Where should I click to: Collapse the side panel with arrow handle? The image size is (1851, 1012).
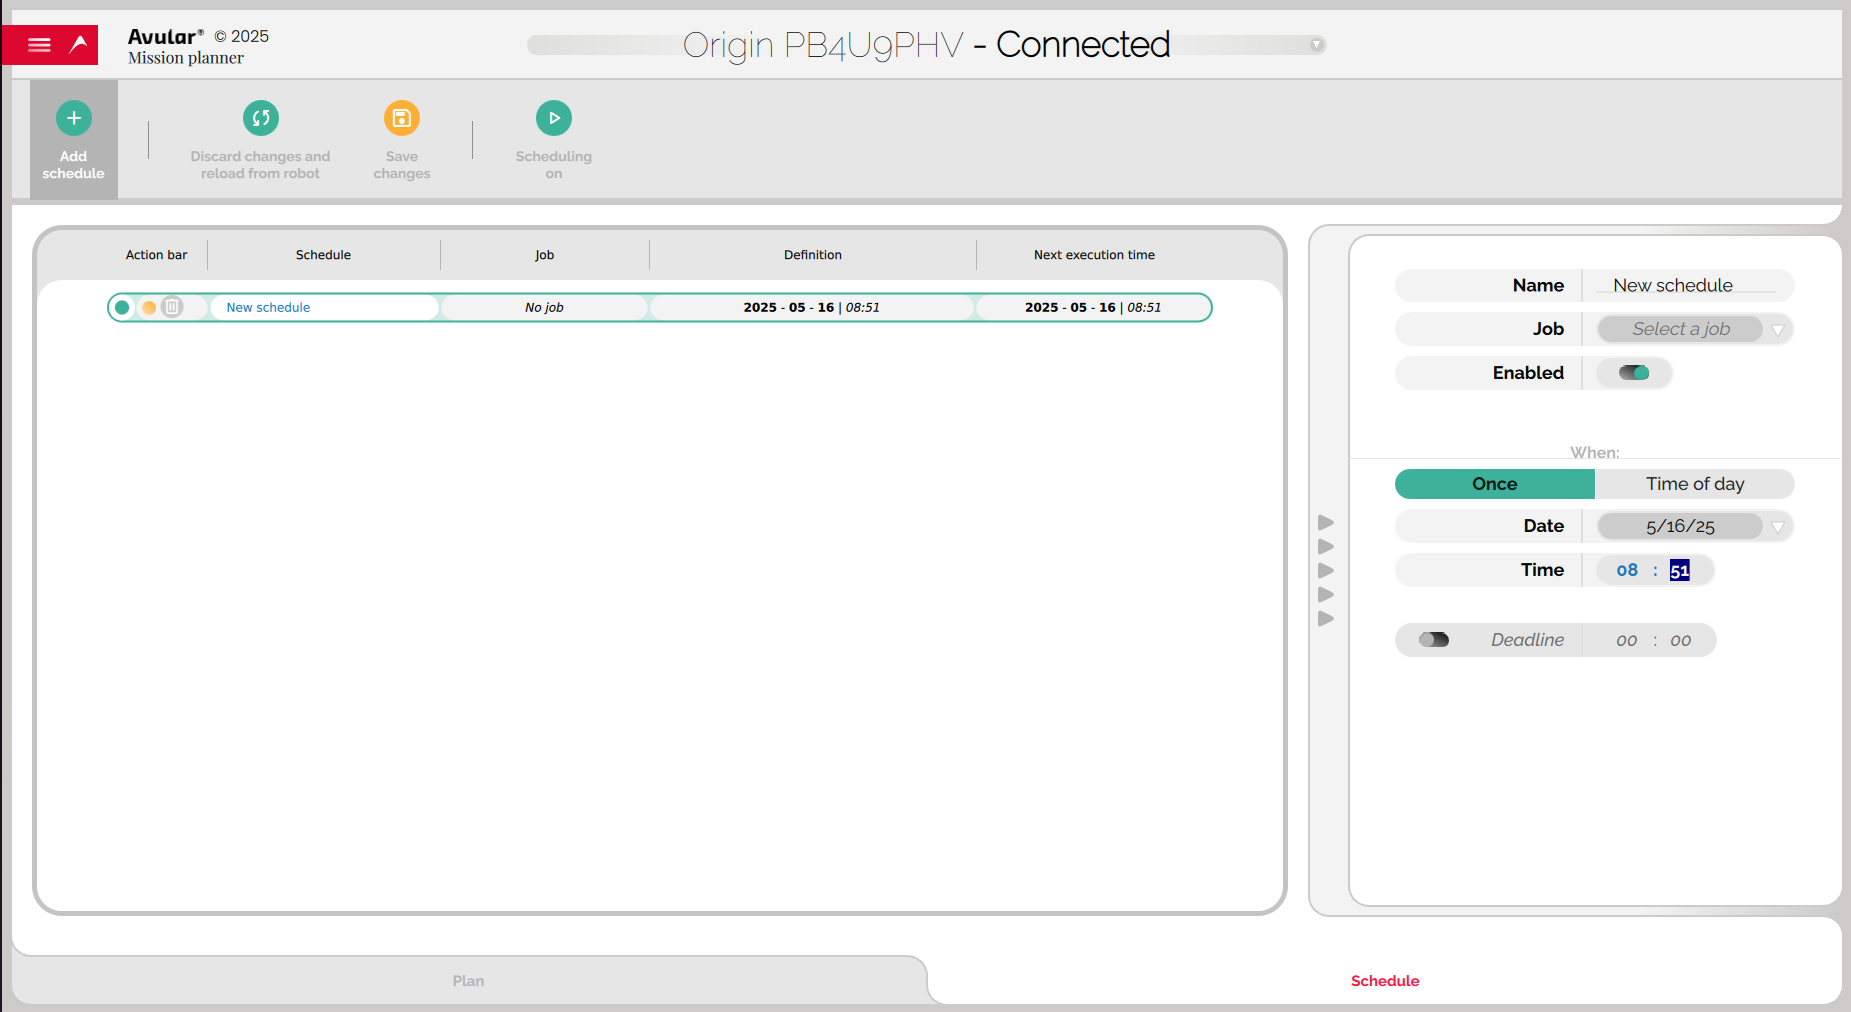pyautogui.click(x=1326, y=570)
